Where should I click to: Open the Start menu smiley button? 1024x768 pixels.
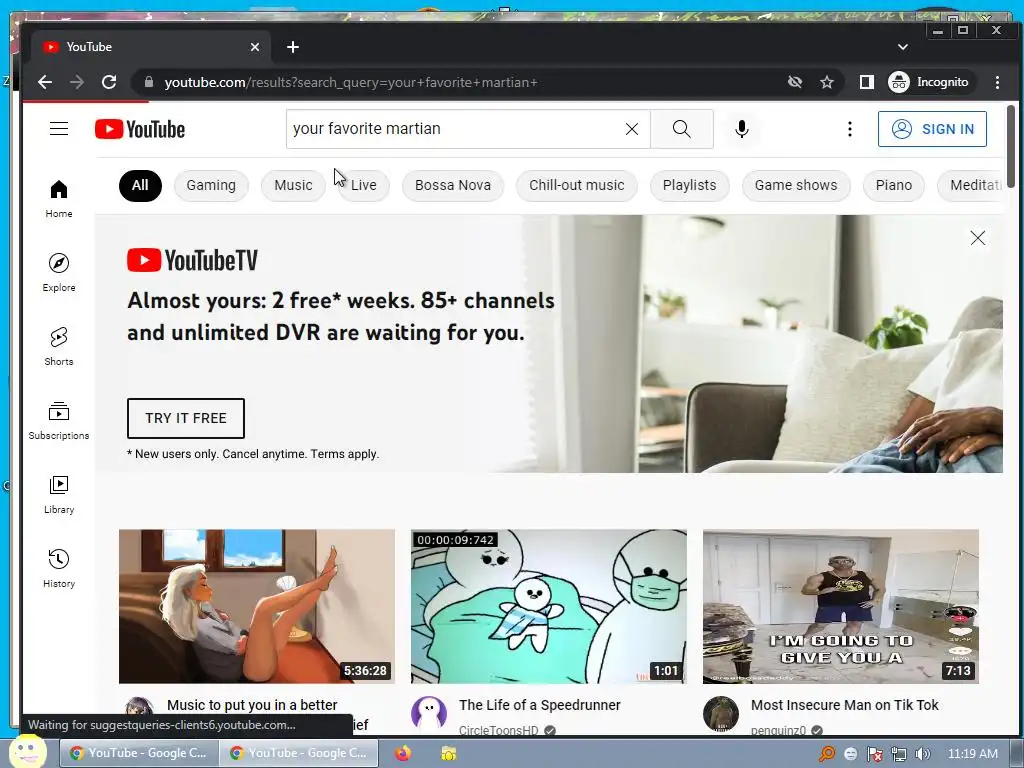point(26,752)
